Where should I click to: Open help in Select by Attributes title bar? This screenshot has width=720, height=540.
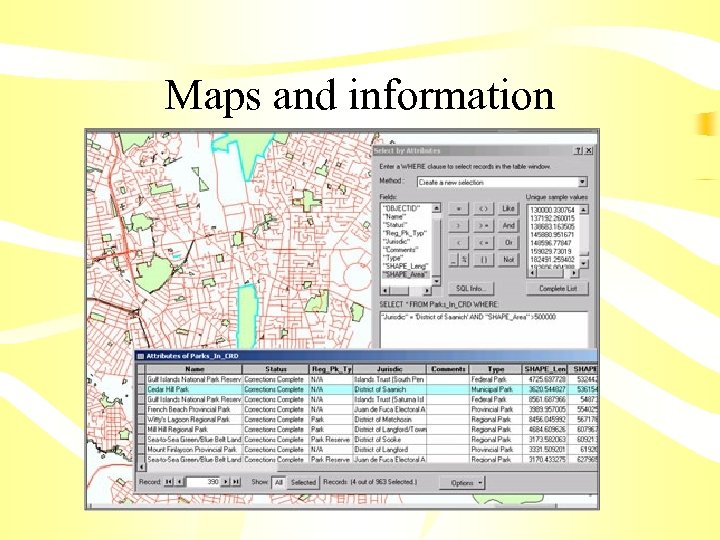(579, 151)
